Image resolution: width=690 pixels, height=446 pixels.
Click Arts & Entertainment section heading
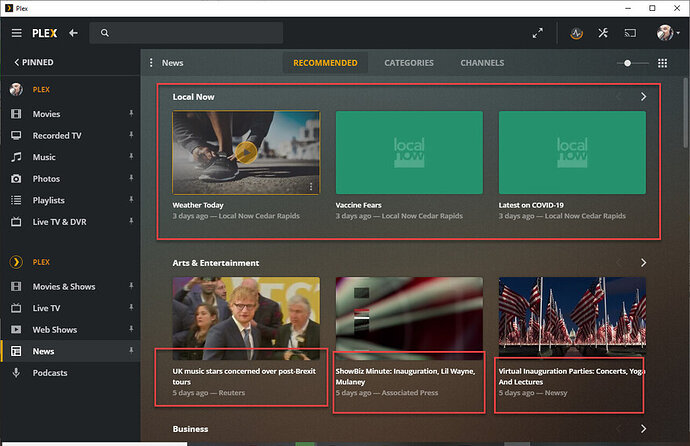tap(216, 263)
